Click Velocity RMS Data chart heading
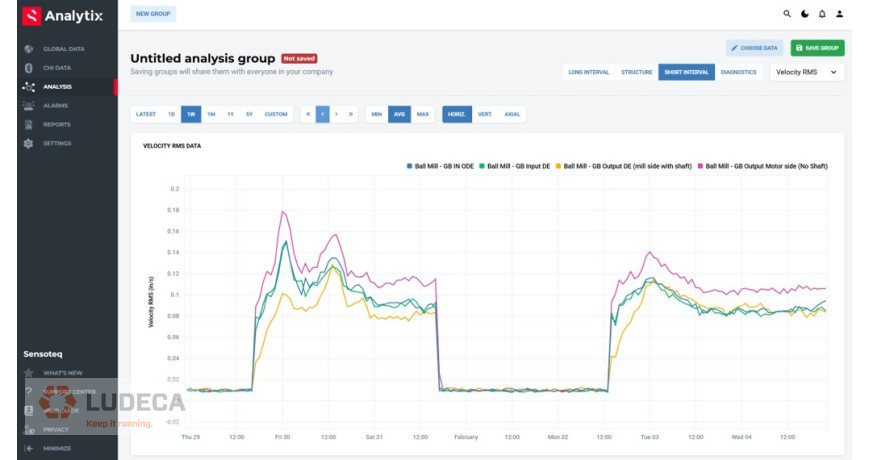This screenshot has height=460, width=870. click(172, 146)
